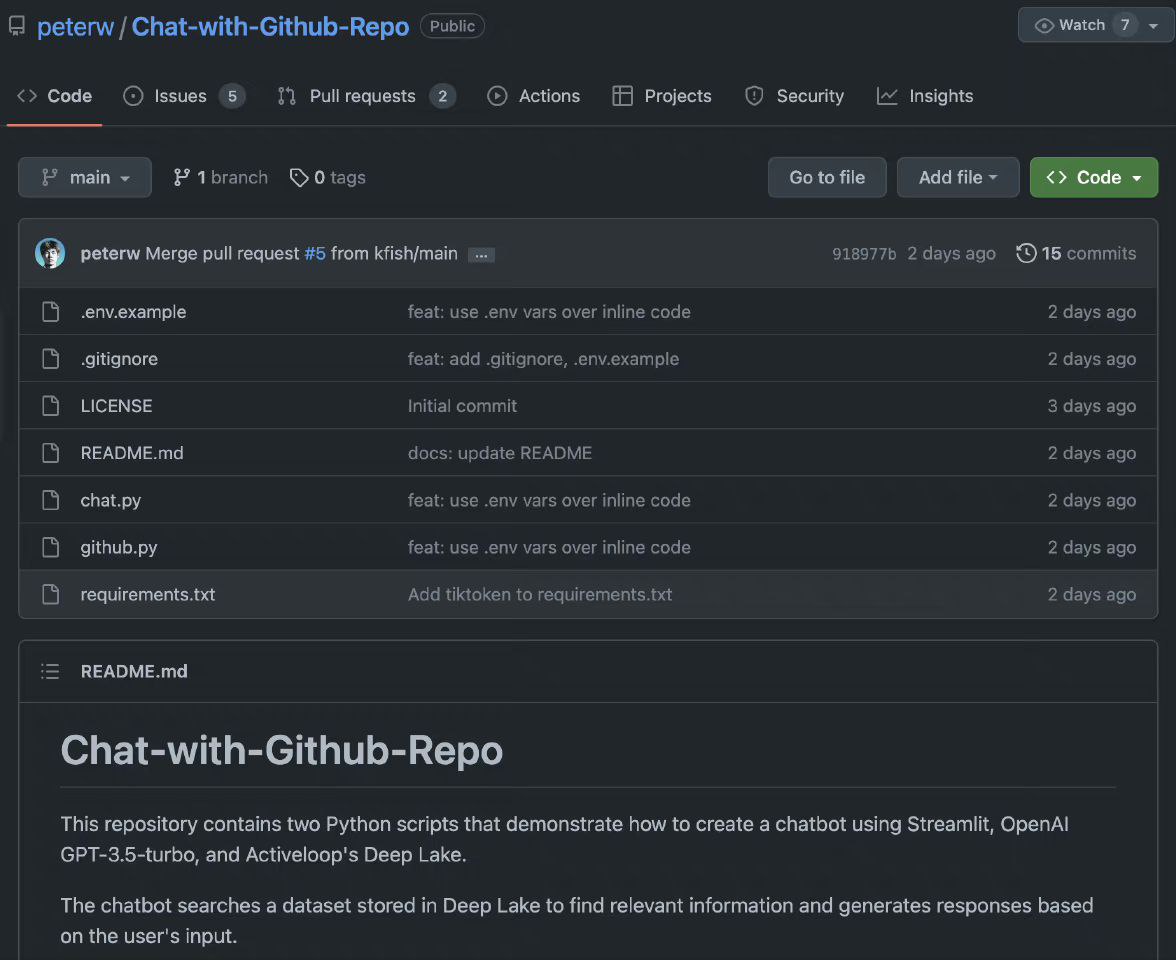This screenshot has height=960, width=1176.
Task: Click the branch icon next to main
Action: [x=181, y=177]
